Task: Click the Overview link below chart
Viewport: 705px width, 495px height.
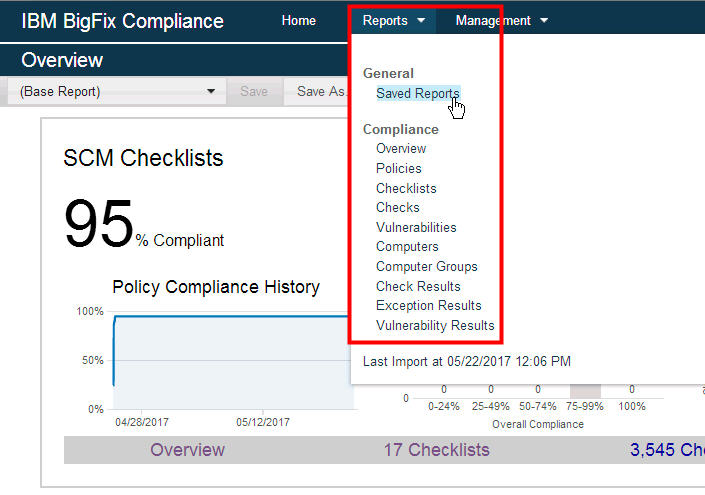Action: 187,450
